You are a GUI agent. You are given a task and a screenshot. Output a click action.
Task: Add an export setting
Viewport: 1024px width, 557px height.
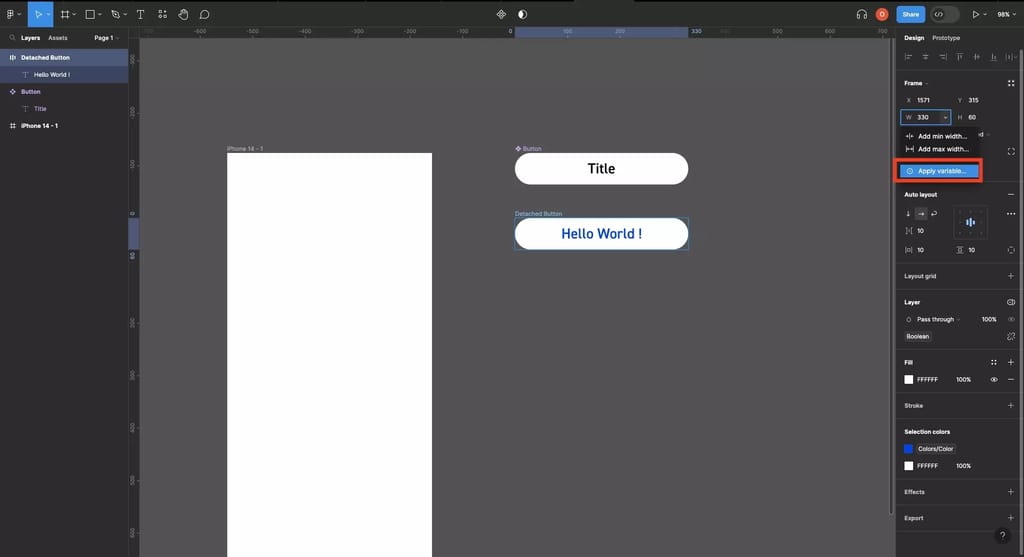1011,518
